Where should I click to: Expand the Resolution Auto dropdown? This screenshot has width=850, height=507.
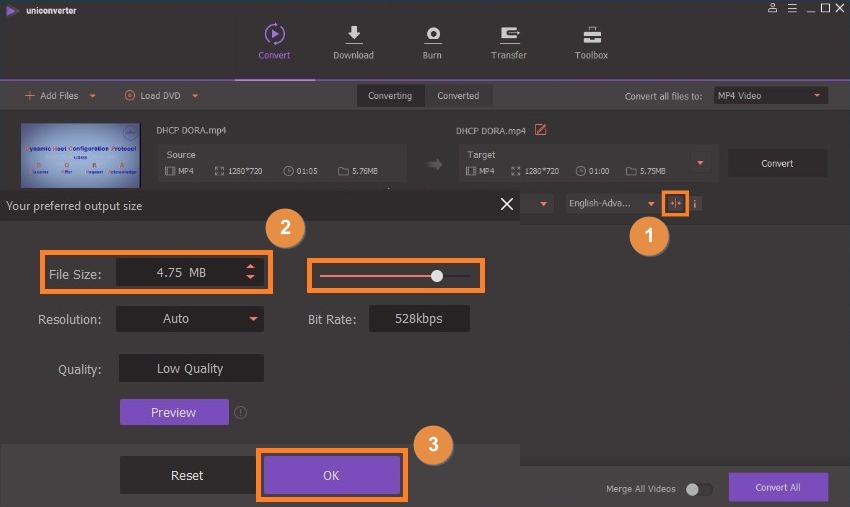point(253,319)
